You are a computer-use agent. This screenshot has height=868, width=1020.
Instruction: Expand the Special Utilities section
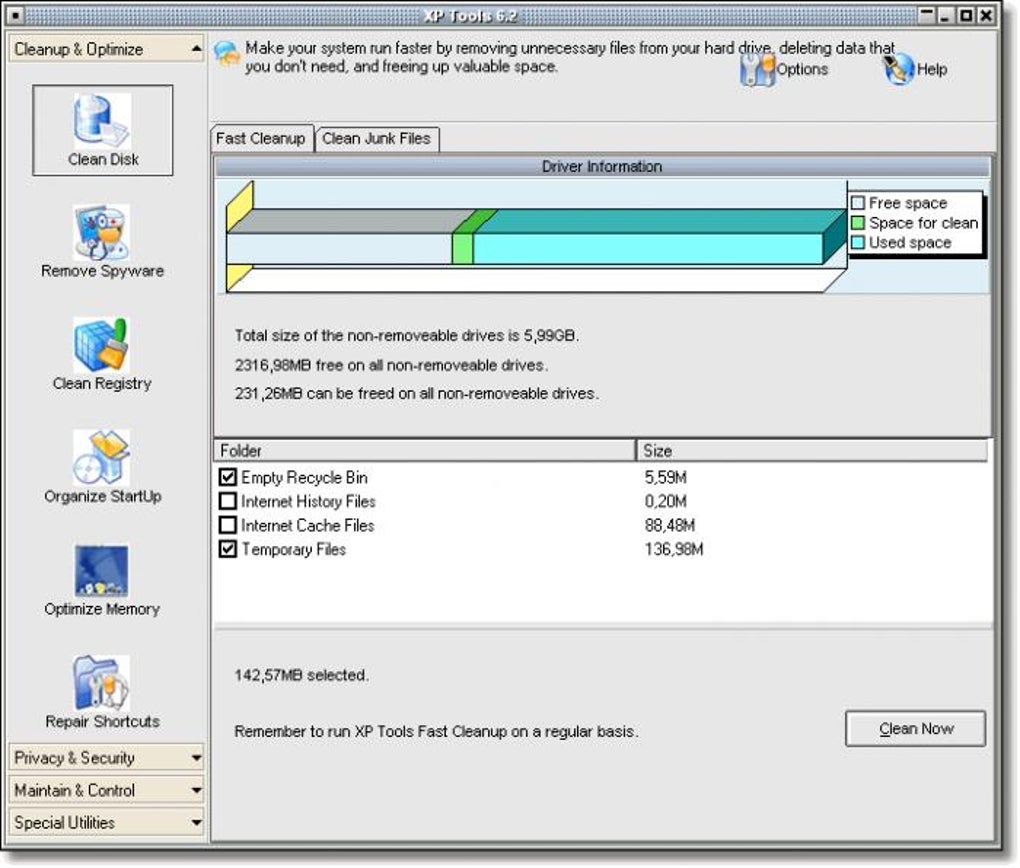104,822
